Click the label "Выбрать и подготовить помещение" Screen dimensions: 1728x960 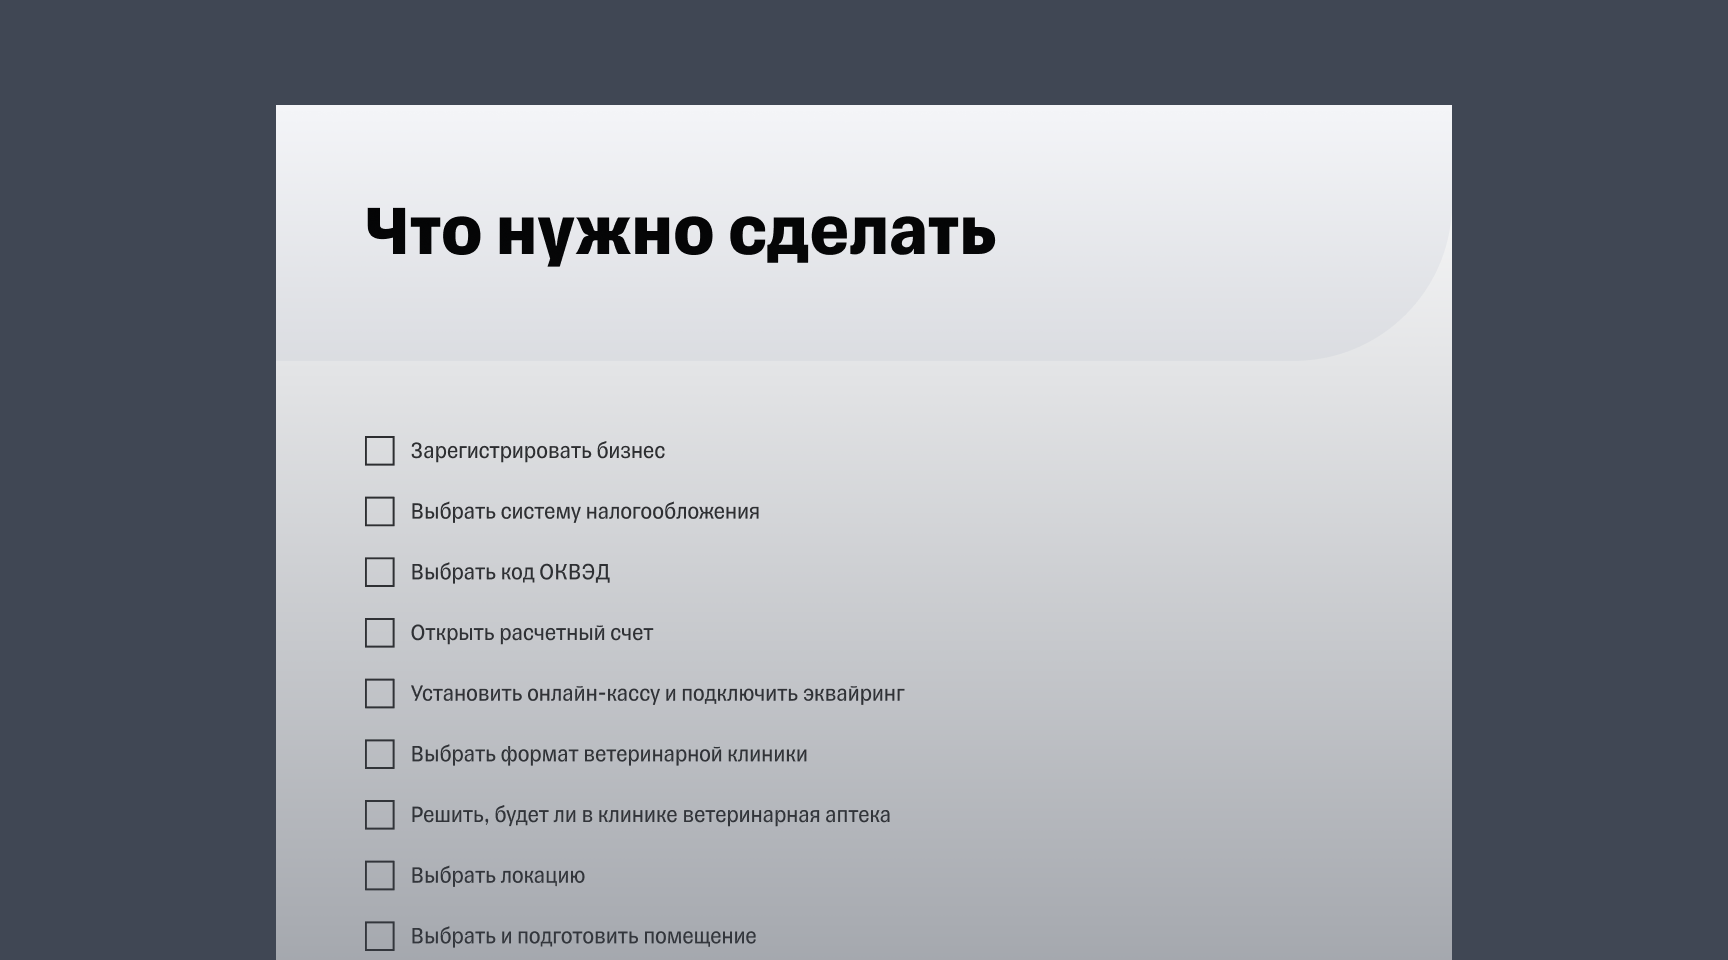point(583,936)
